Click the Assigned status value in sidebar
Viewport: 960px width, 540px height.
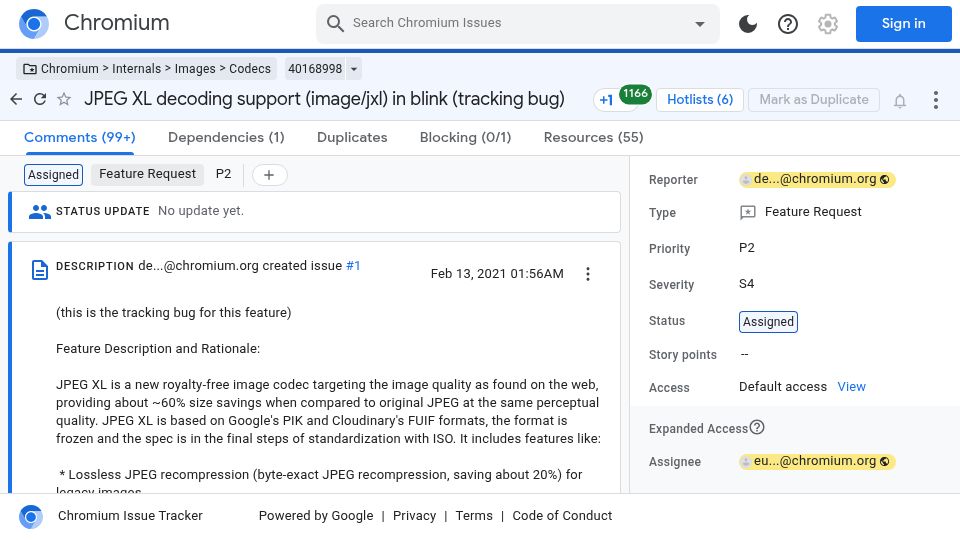point(768,322)
